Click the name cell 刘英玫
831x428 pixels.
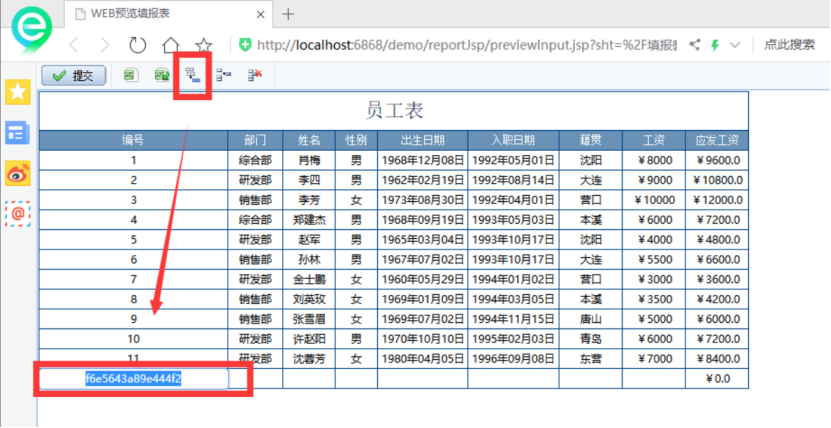(x=309, y=299)
